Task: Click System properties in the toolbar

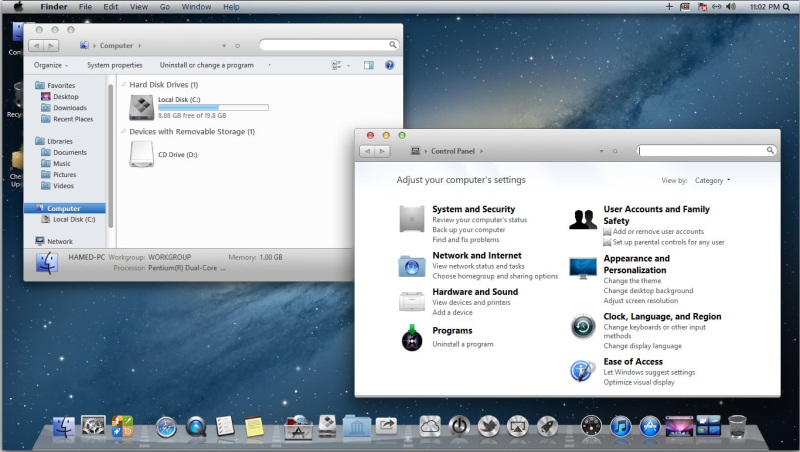Action: coord(114,65)
